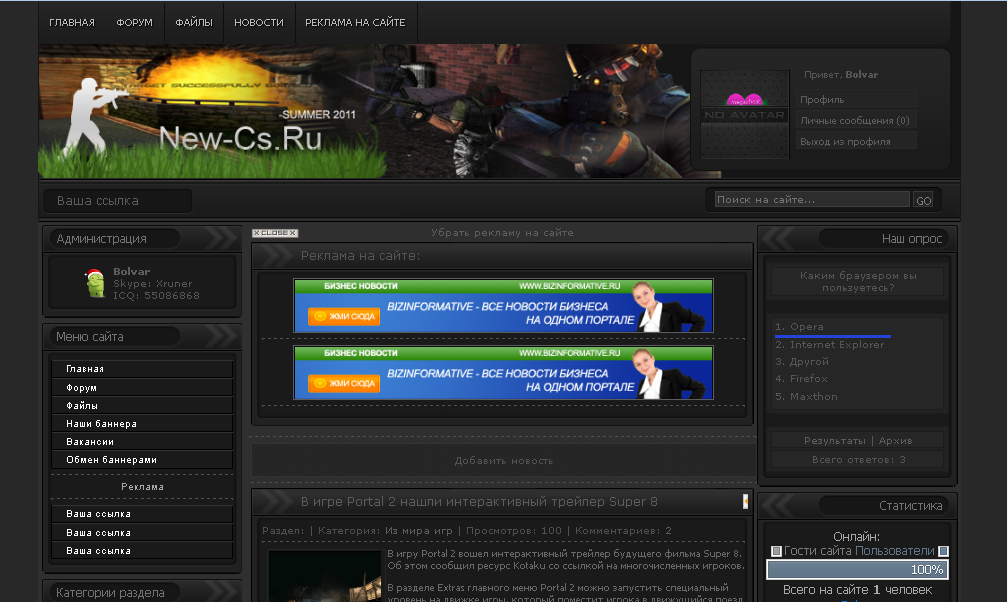This screenshot has width=1008, height=602.
Task: Open Вакансии in the sidebar menu
Action: pos(142,441)
